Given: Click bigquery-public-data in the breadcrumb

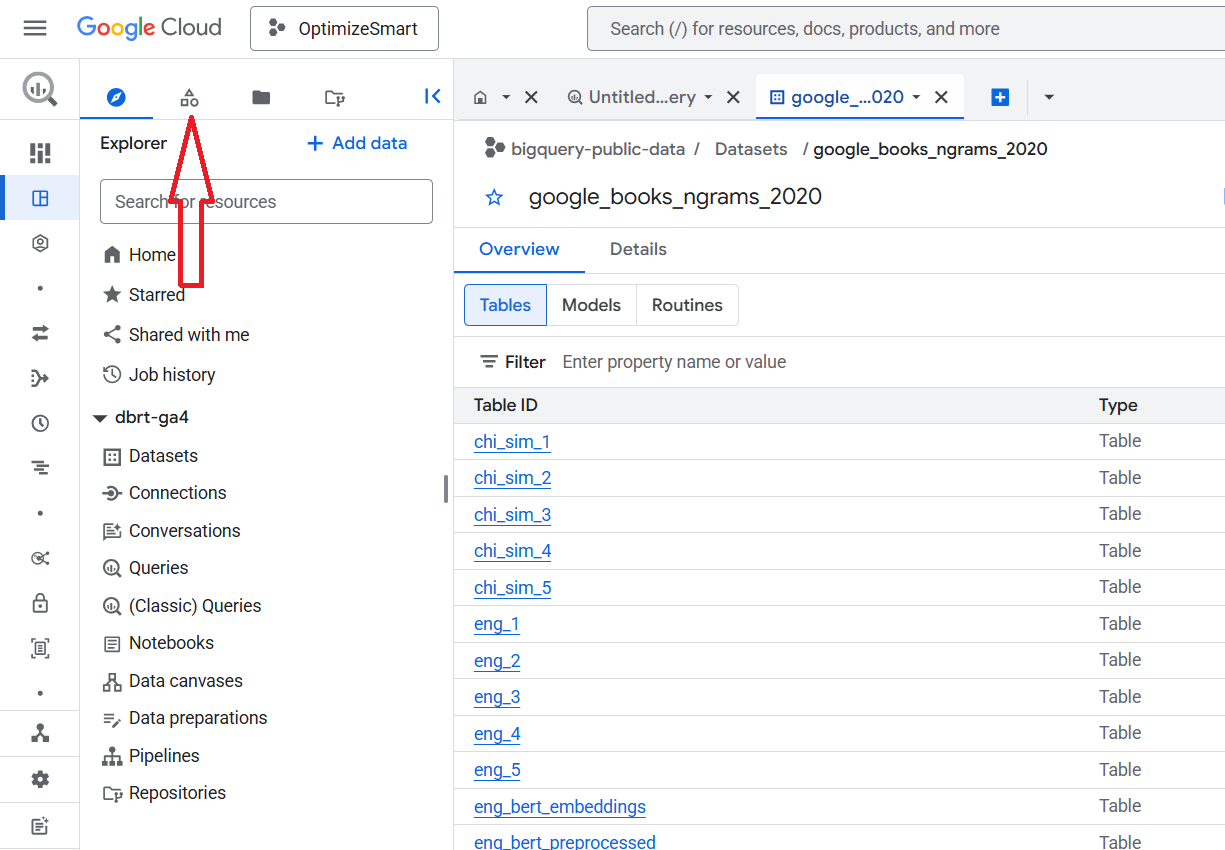Looking at the screenshot, I should (x=598, y=149).
